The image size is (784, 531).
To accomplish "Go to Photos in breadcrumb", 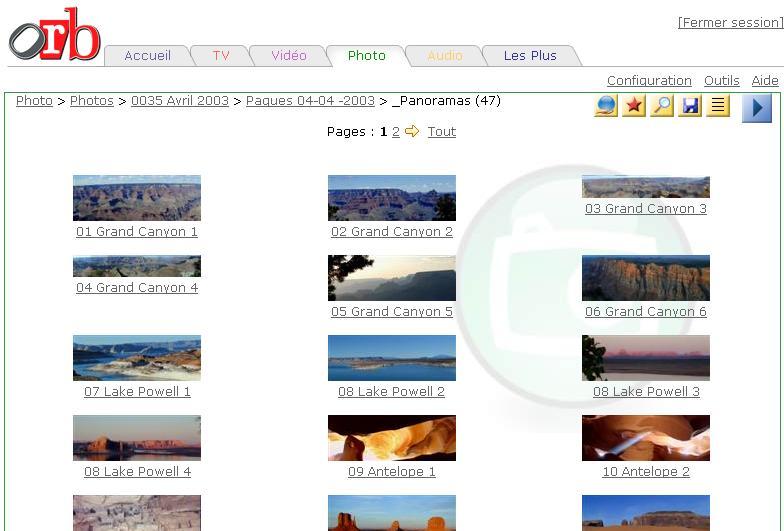I will pos(92,100).
